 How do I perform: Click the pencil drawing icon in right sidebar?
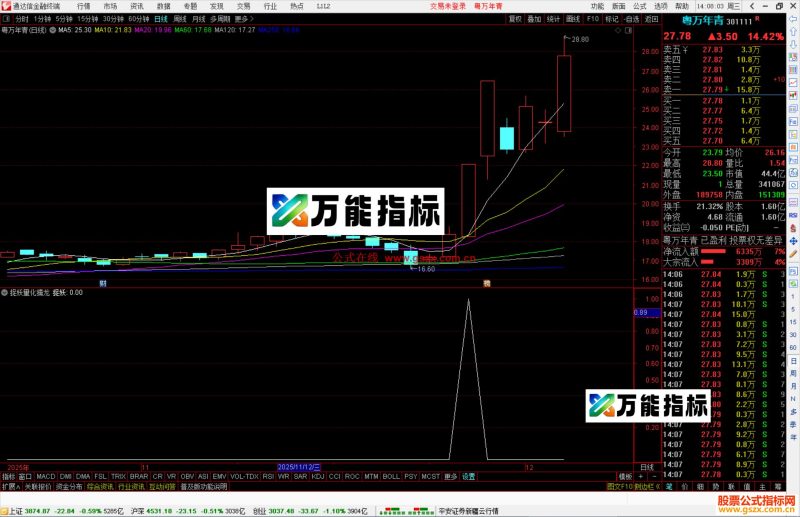click(793, 254)
